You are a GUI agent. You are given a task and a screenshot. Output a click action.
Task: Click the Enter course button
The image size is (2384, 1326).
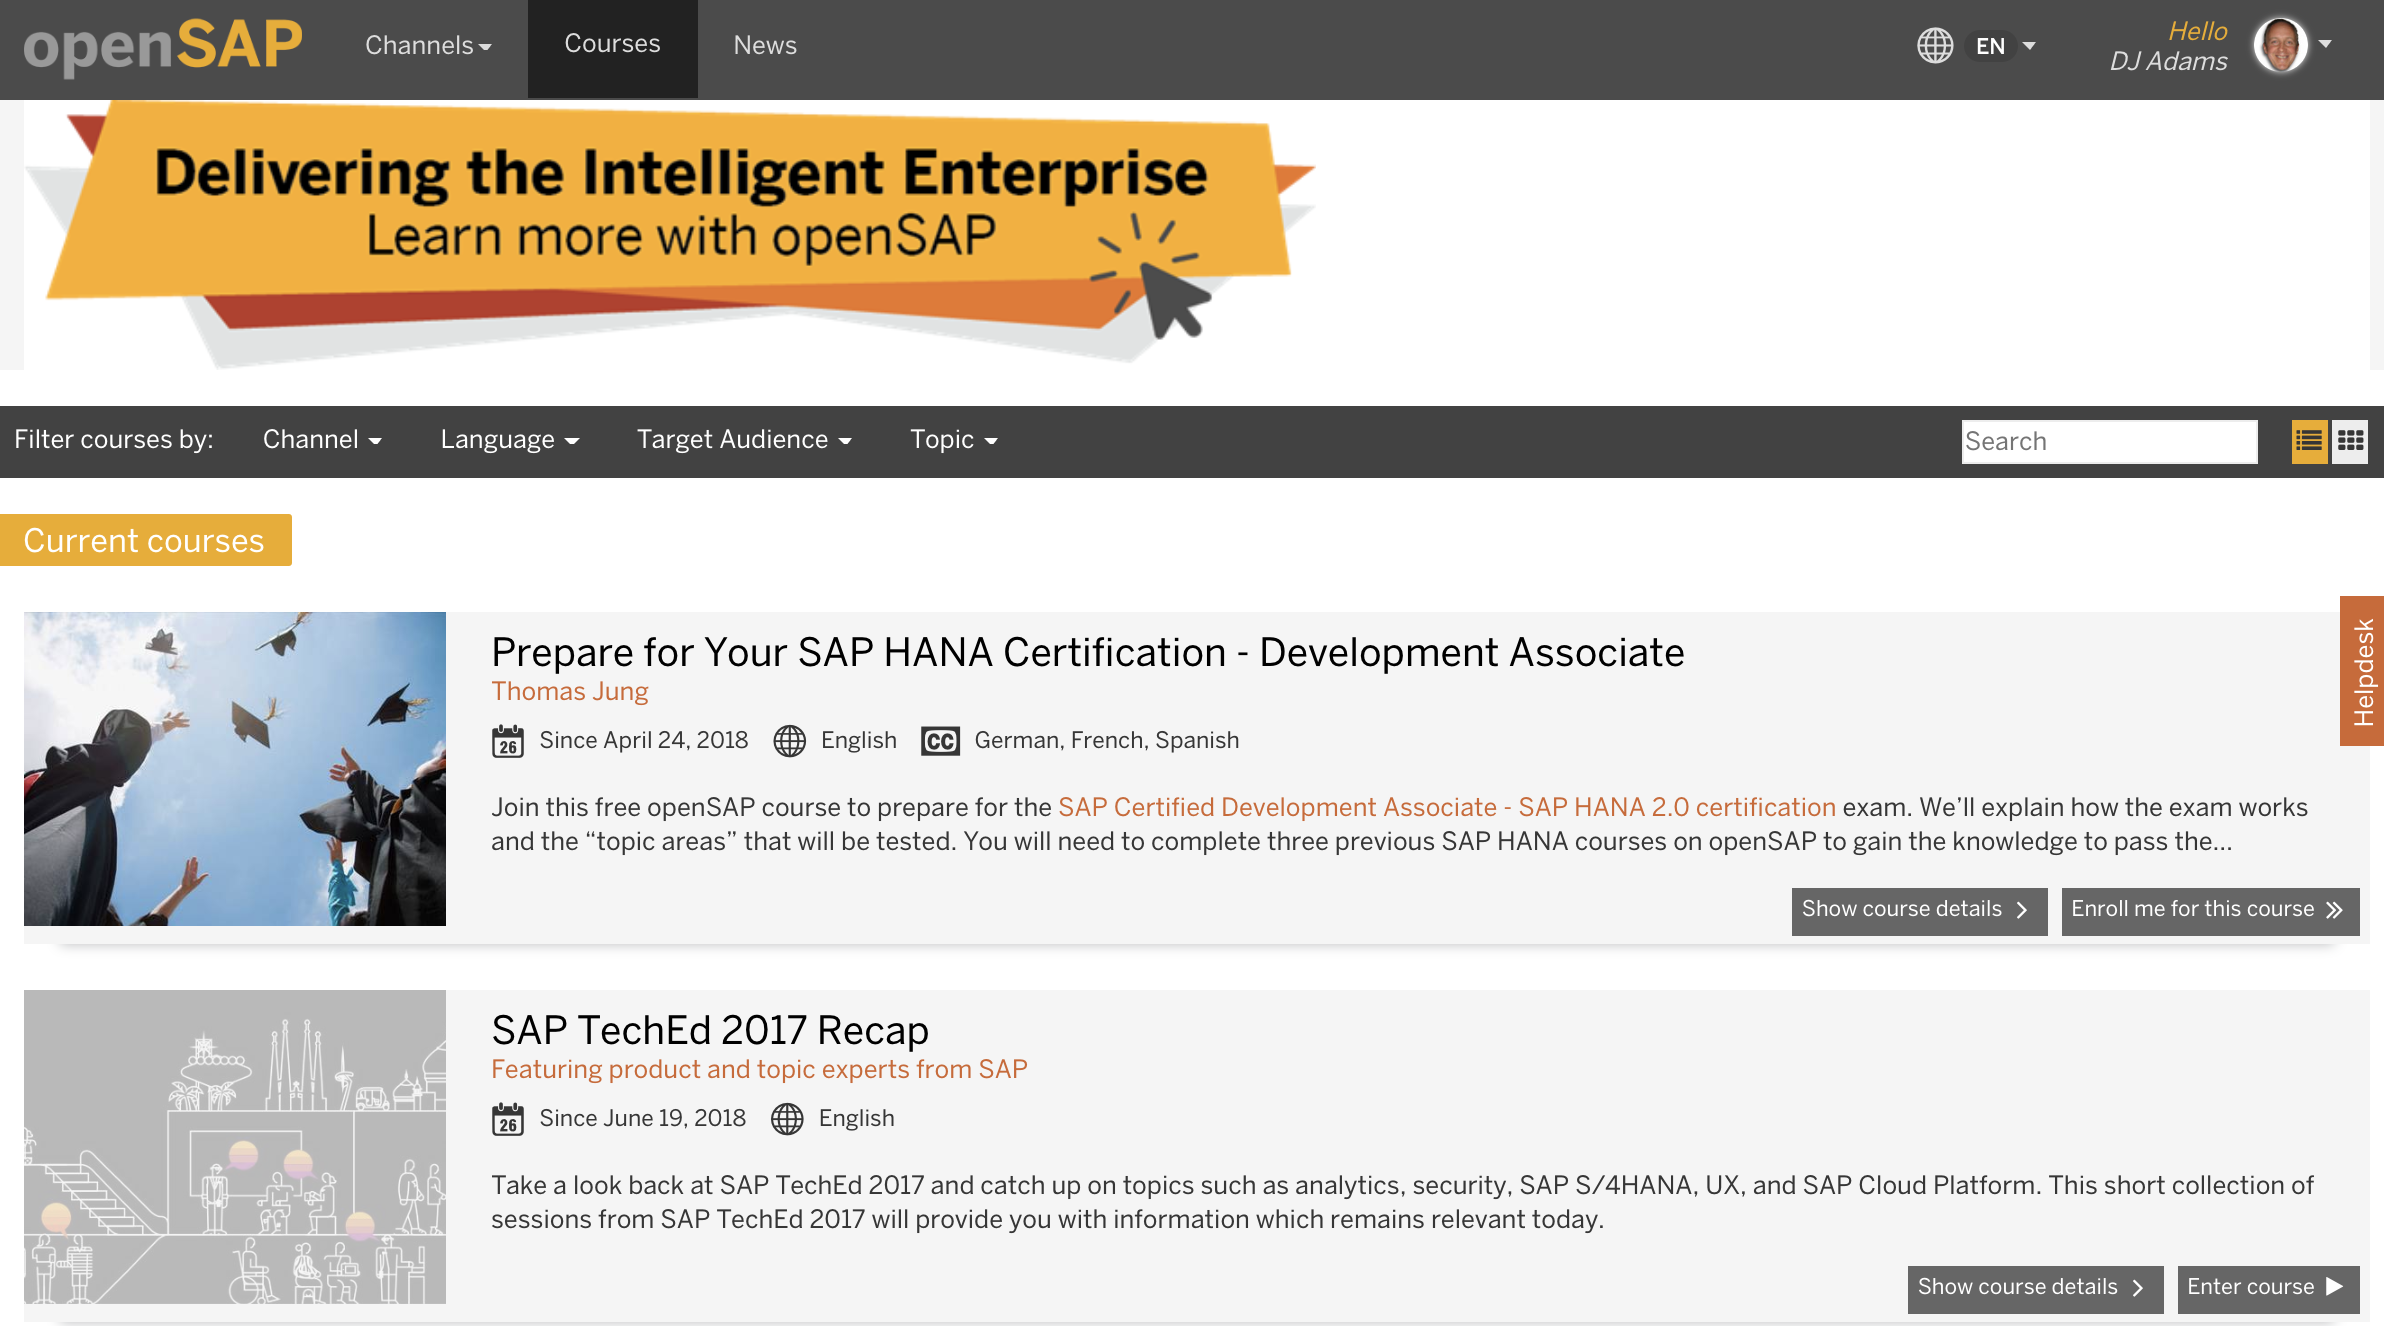[x=2268, y=1288]
